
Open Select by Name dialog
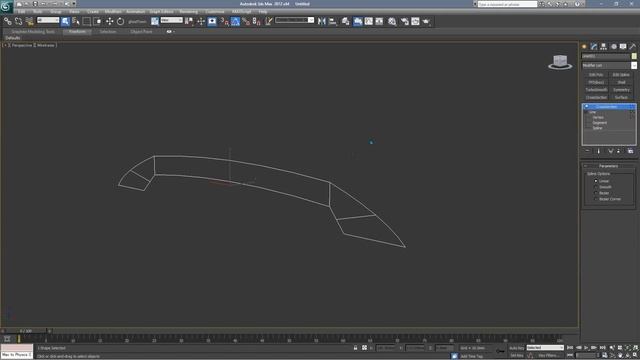click(x=76, y=21)
